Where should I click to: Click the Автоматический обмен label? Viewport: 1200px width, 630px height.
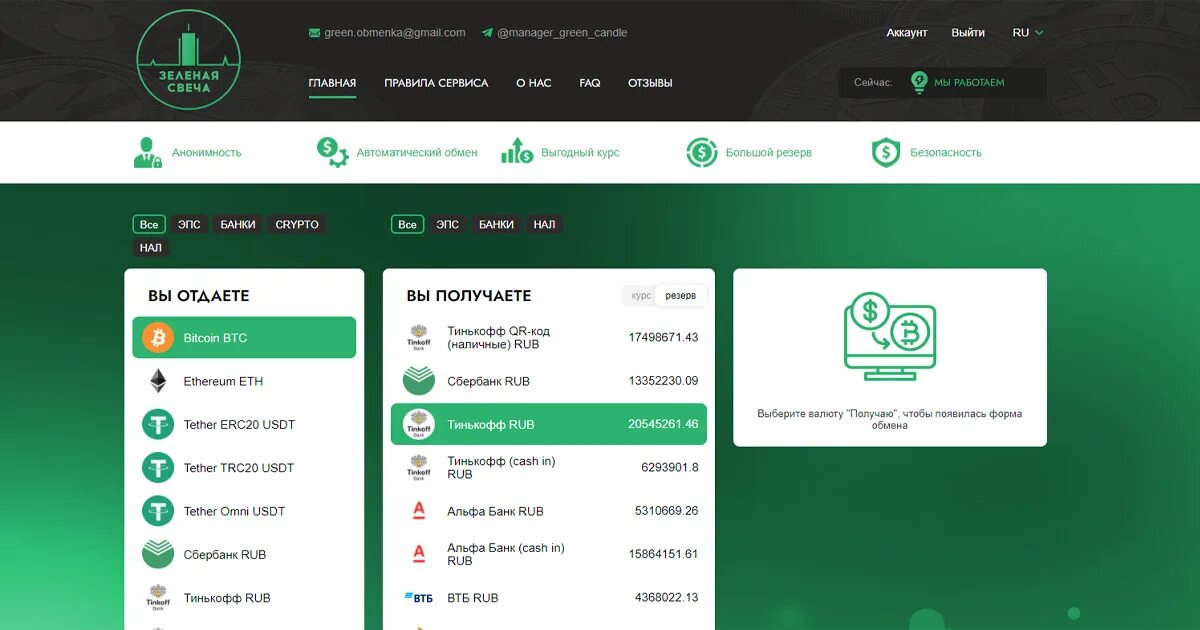(417, 153)
